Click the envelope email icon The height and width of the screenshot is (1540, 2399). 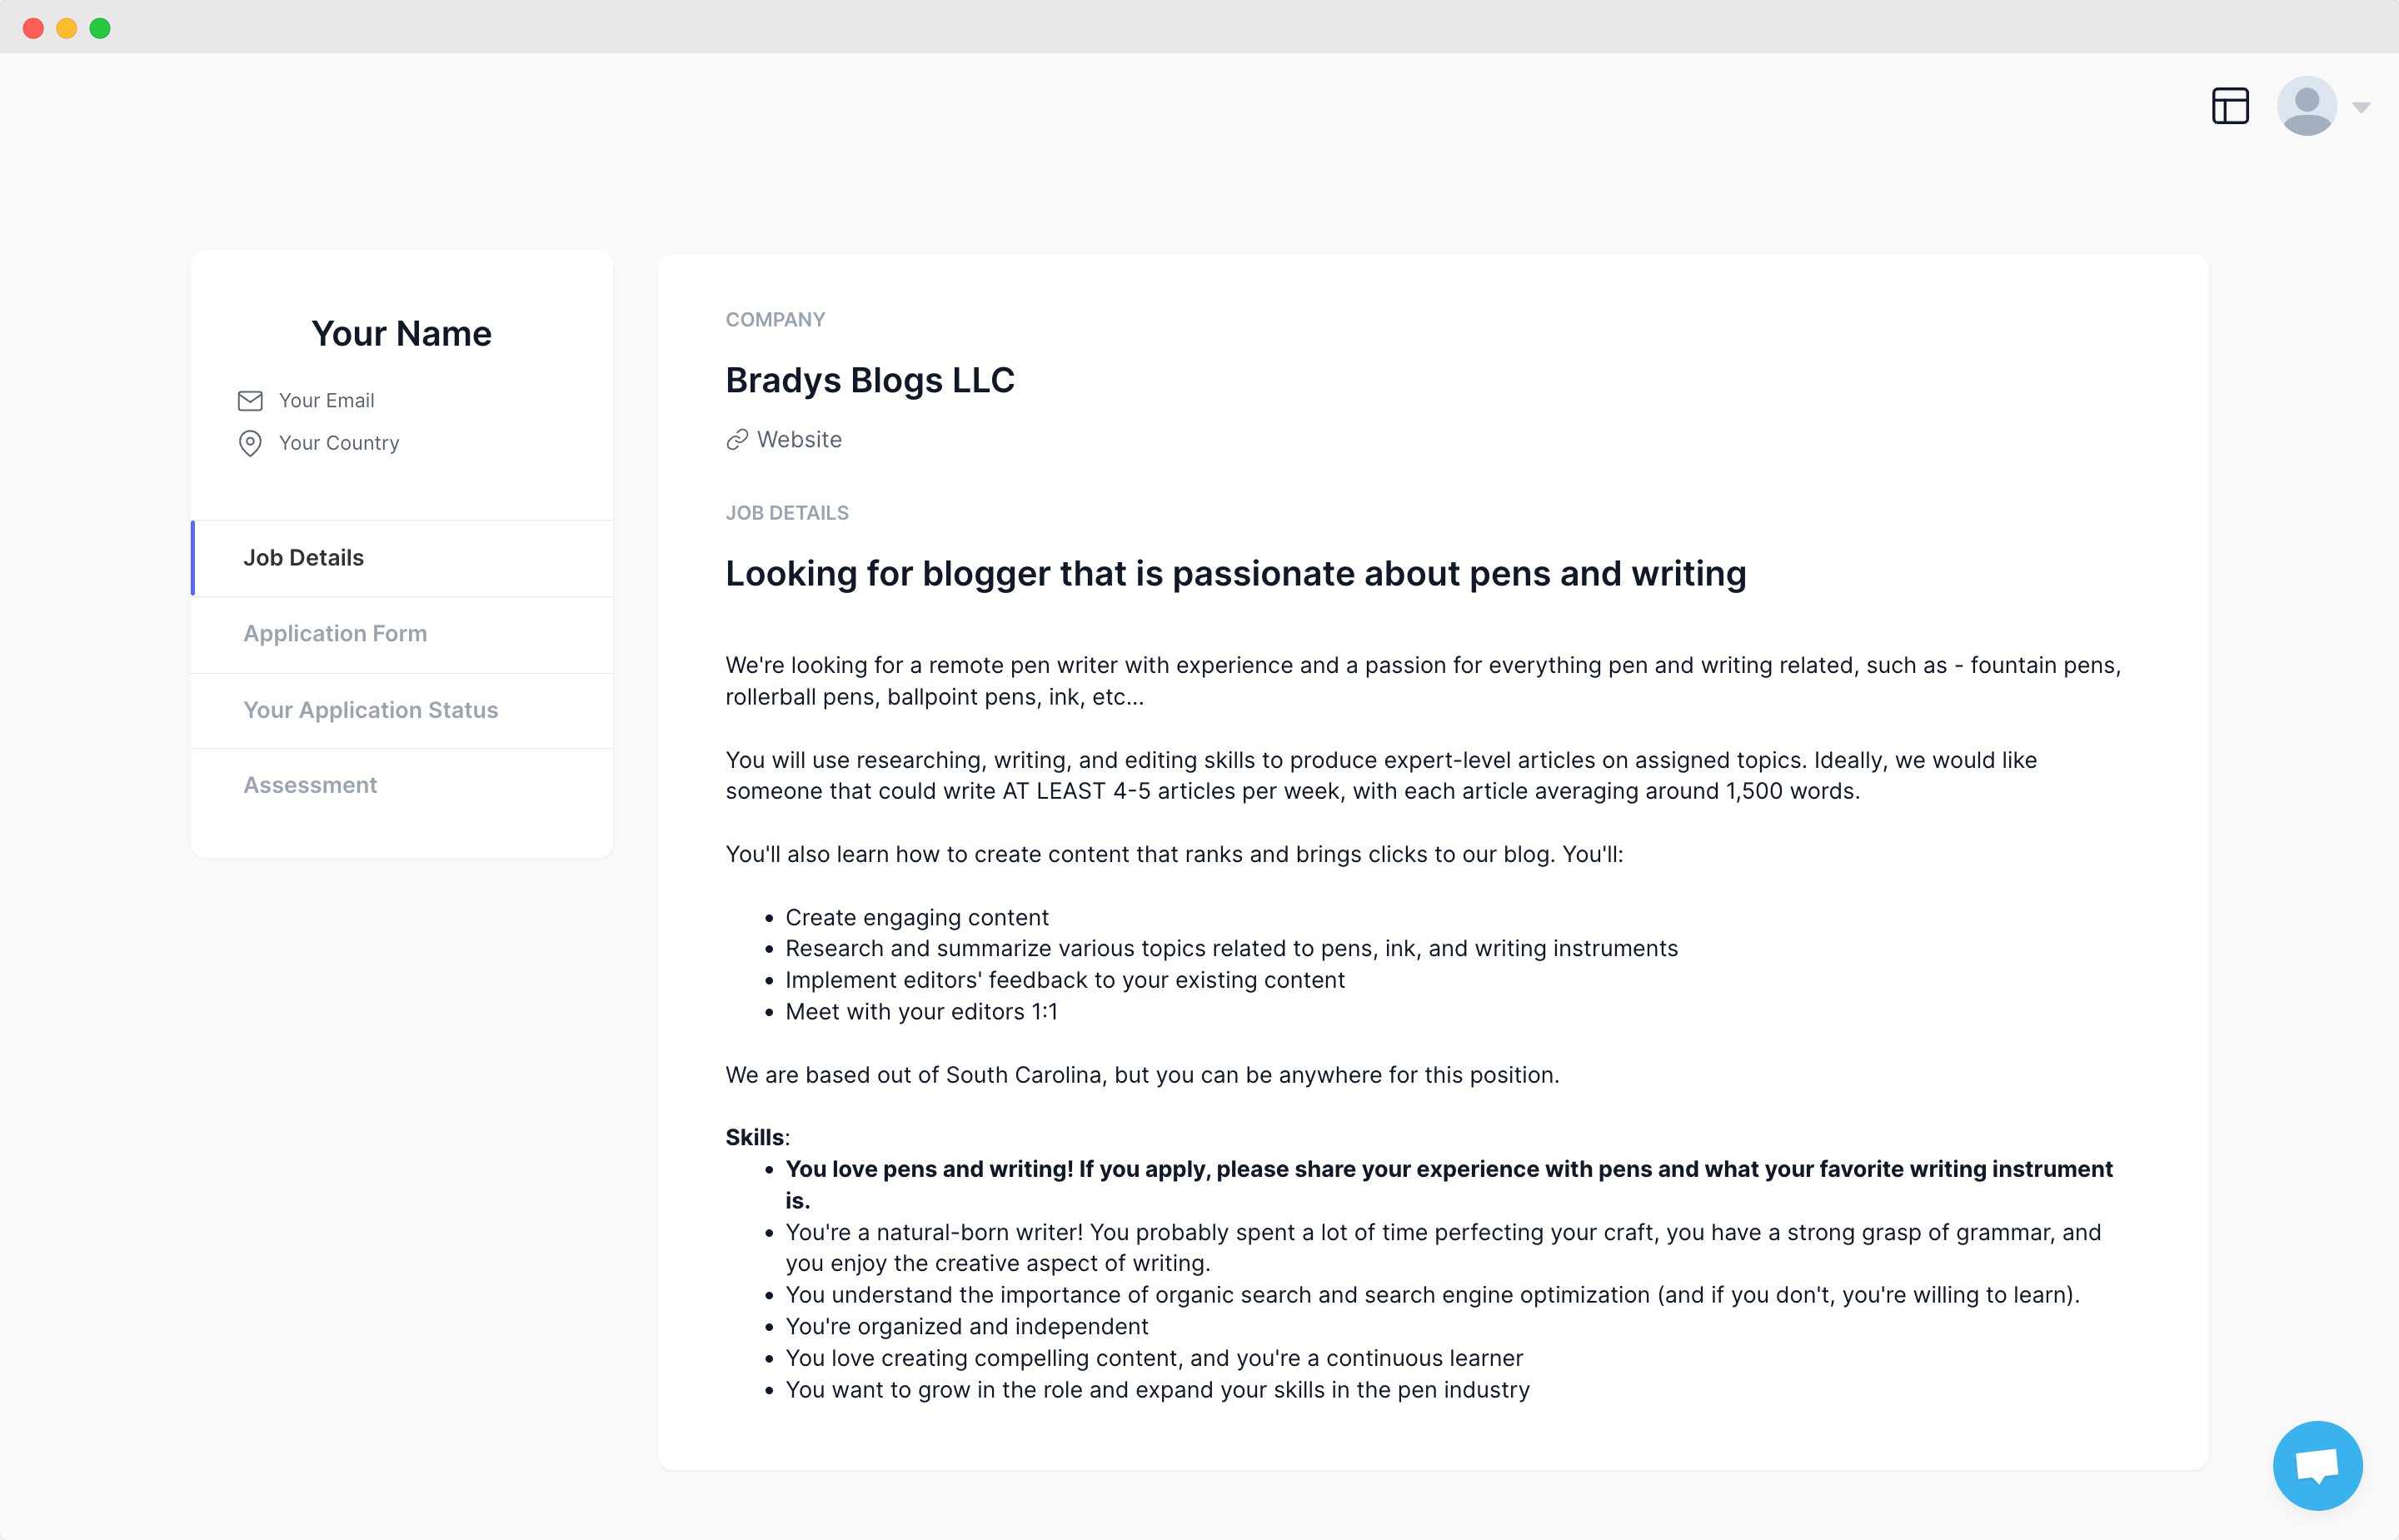tap(250, 401)
